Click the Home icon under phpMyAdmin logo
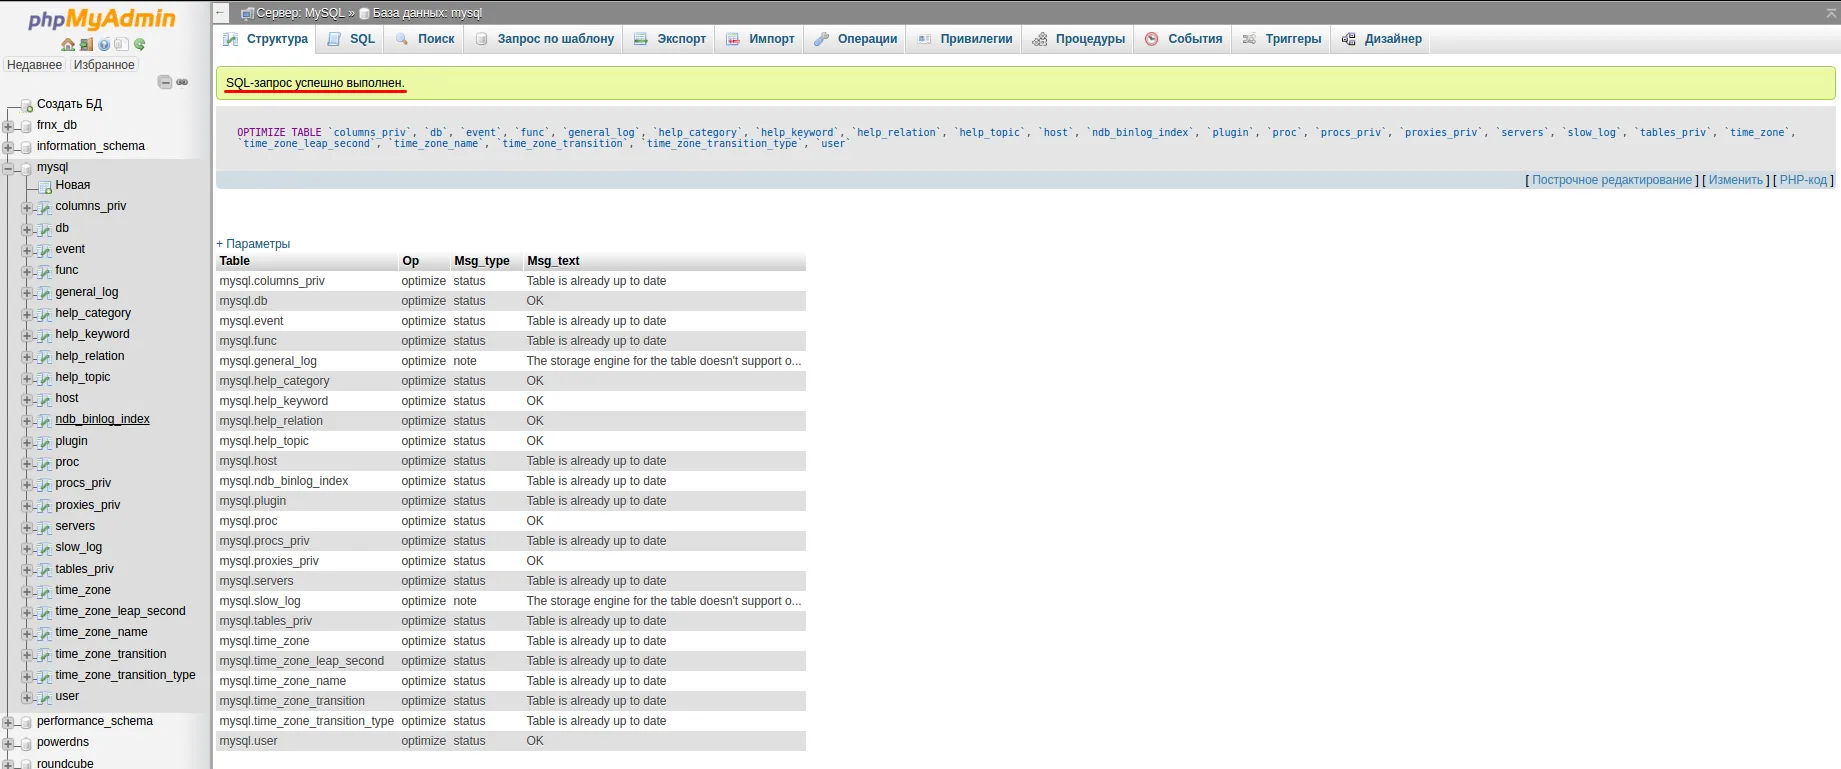The width and height of the screenshot is (1841, 769). (x=68, y=44)
